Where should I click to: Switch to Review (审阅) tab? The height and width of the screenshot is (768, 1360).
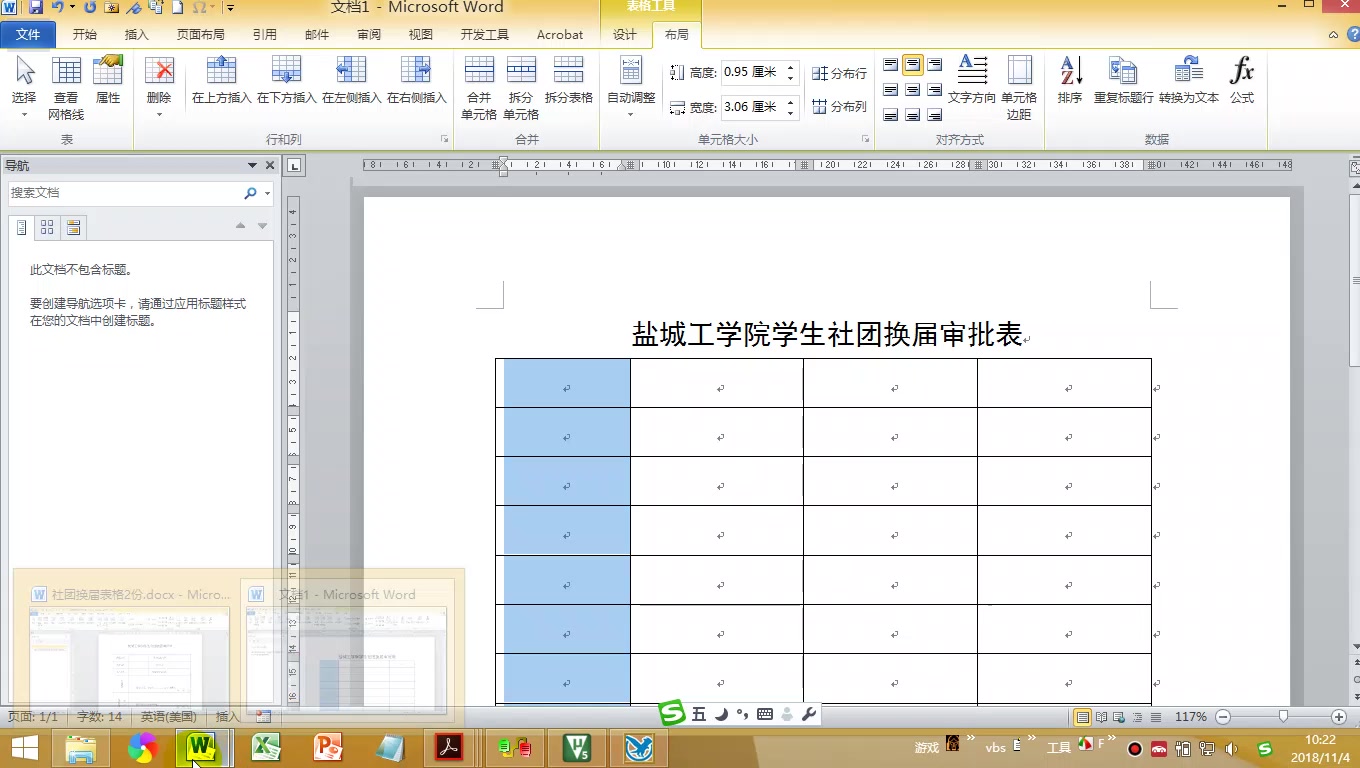[369, 34]
